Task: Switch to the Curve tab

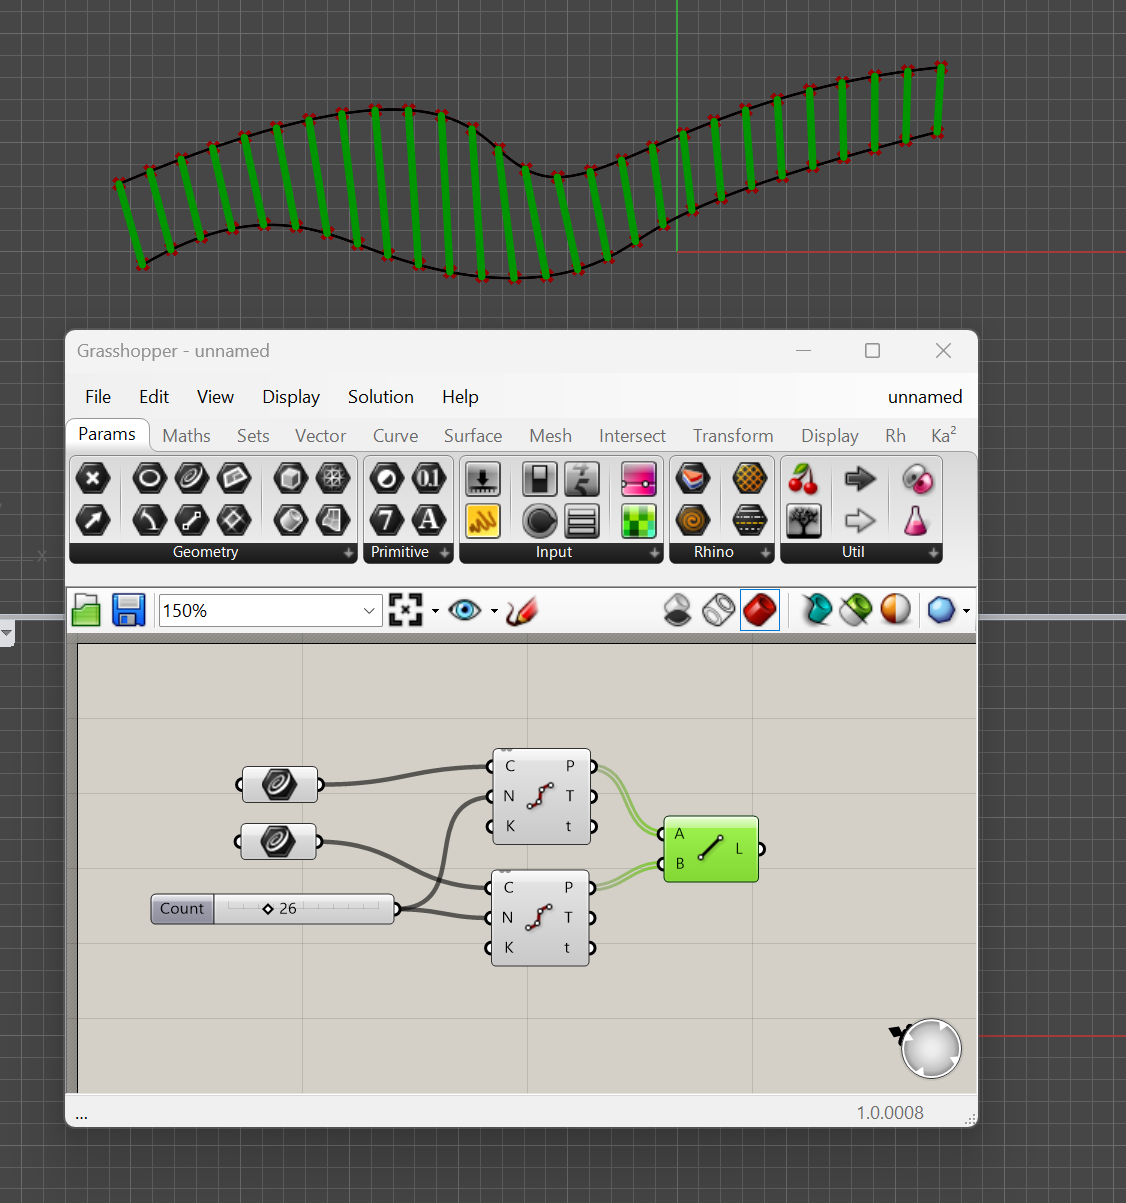Action: coord(395,436)
